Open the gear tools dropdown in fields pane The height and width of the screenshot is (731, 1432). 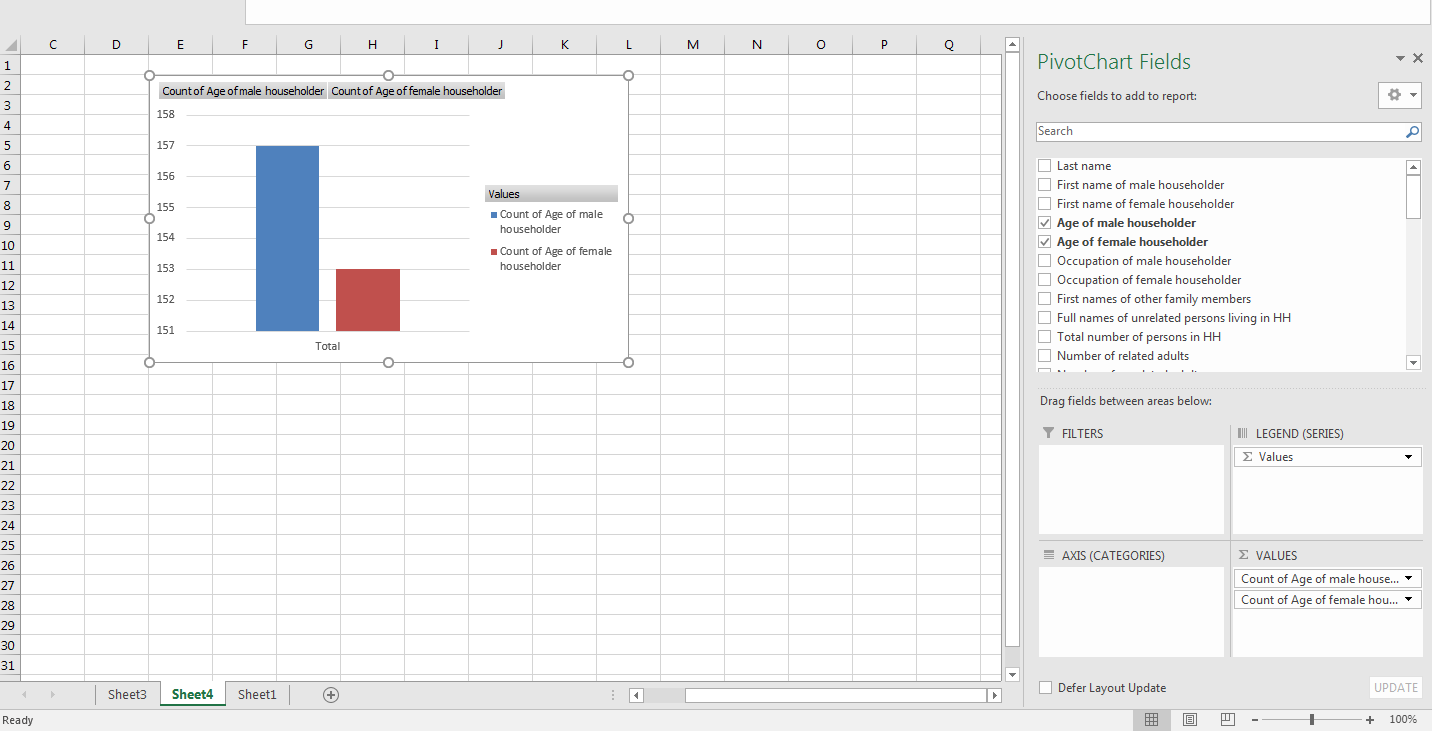[1399, 95]
